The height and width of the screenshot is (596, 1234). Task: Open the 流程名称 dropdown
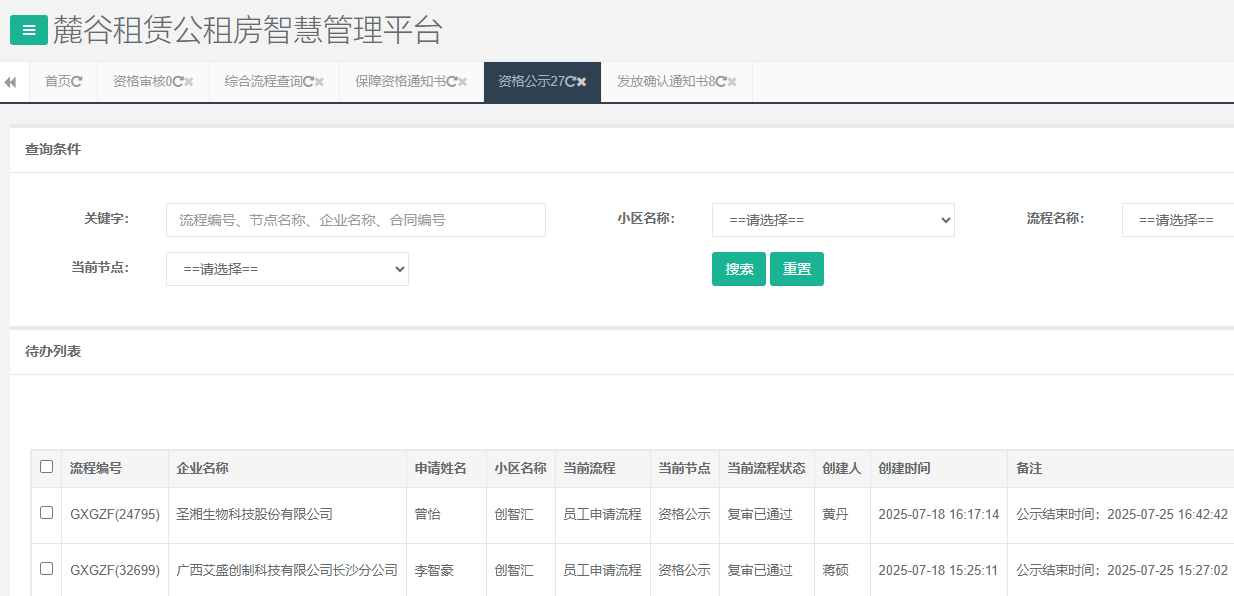pyautogui.click(x=1178, y=220)
